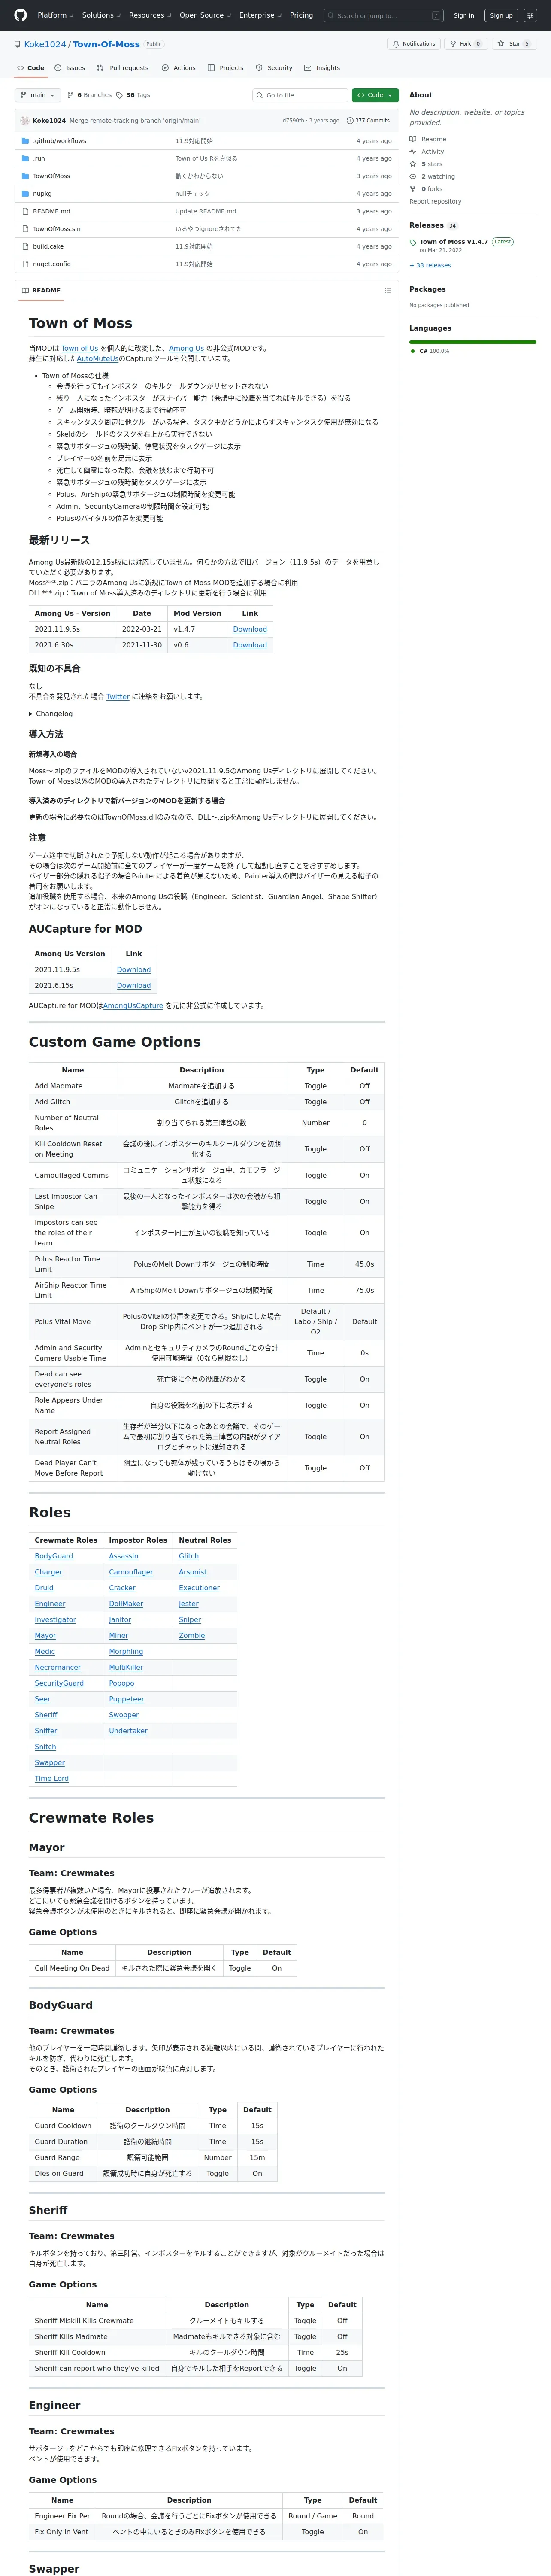
Task: Click Report repository link
Action: tap(436, 201)
